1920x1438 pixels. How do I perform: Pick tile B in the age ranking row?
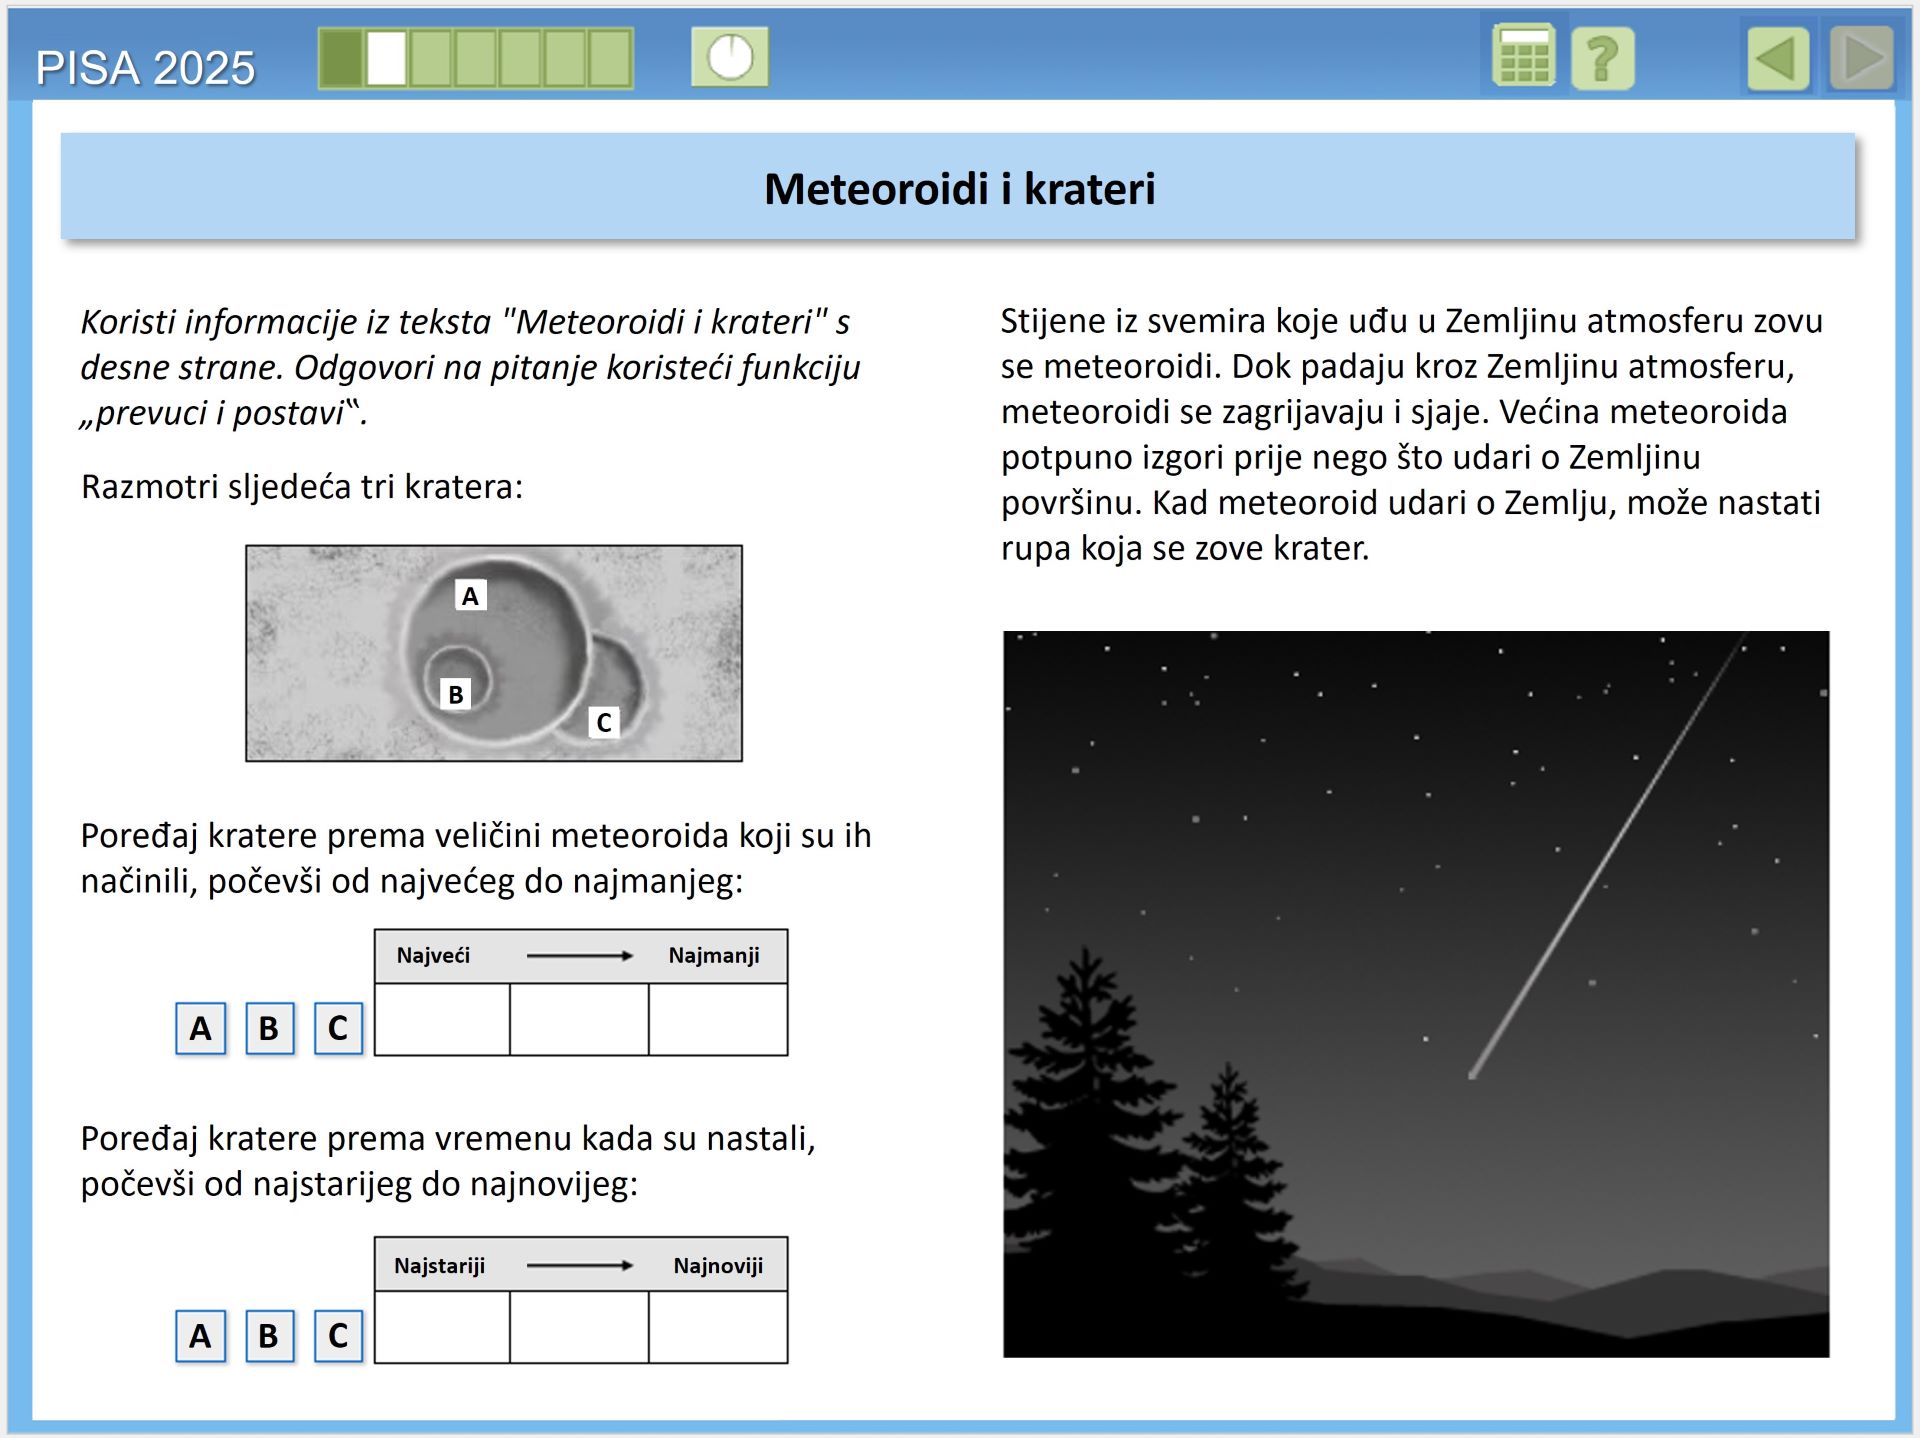pyautogui.click(x=269, y=1336)
